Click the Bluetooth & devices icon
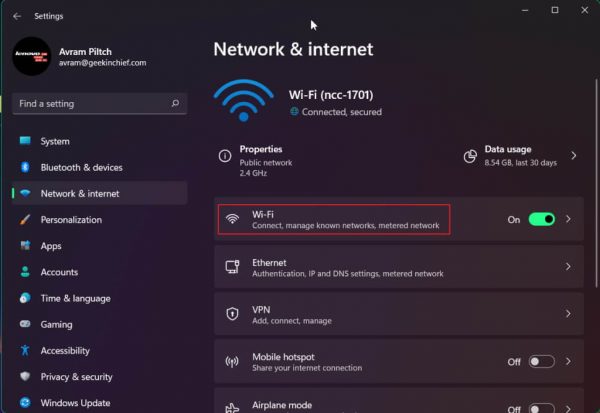This screenshot has height=413, width=600. (x=25, y=167)
